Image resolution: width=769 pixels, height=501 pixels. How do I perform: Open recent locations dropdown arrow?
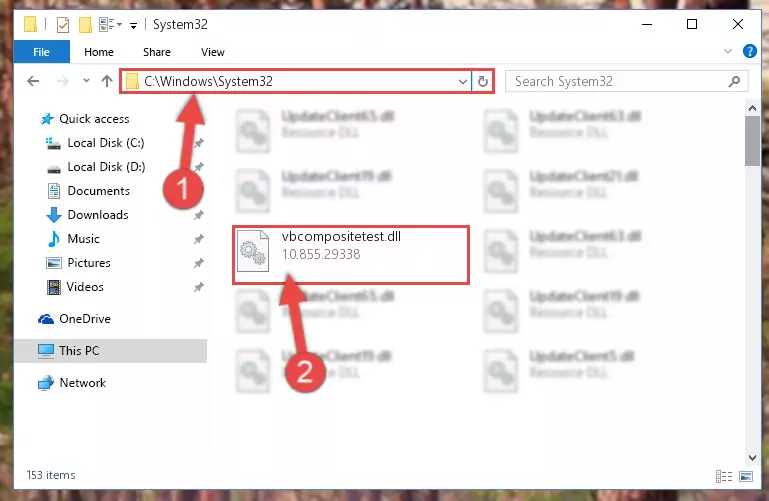(x=86, y=80)
